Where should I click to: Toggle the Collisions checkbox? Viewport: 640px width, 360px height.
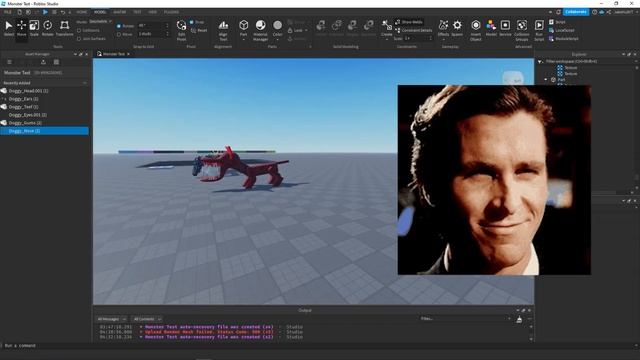click(79, 30)
